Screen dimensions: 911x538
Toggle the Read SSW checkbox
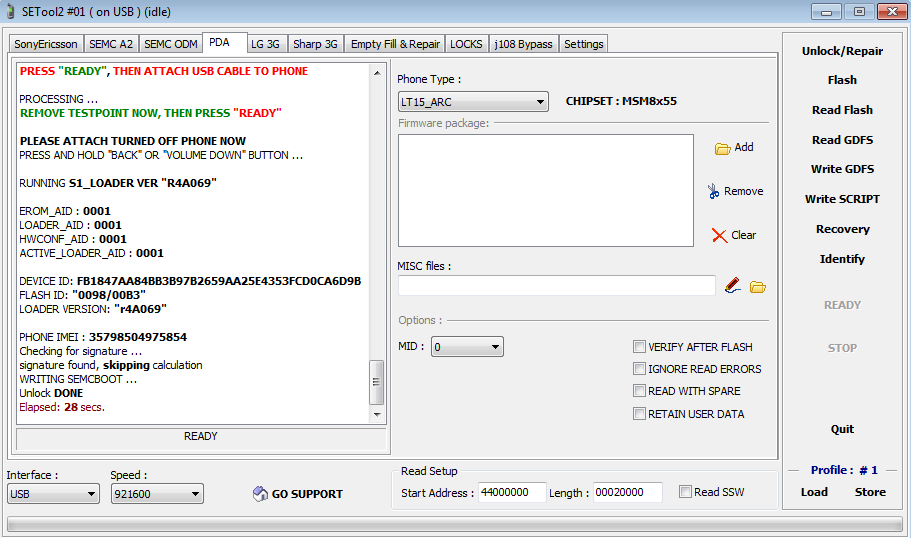[x=686, y=492]
